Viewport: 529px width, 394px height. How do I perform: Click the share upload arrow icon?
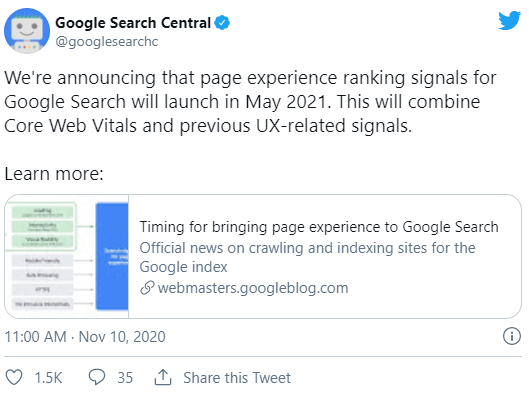163,377
